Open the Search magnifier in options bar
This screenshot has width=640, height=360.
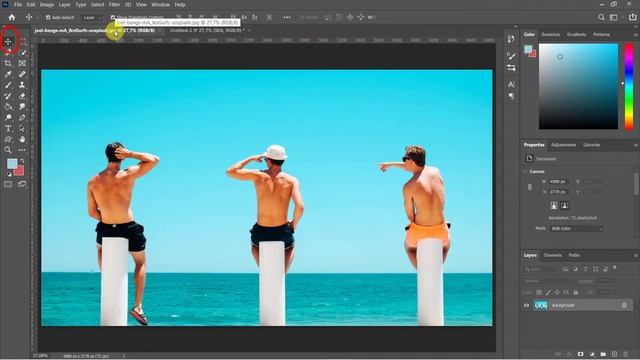601,17
